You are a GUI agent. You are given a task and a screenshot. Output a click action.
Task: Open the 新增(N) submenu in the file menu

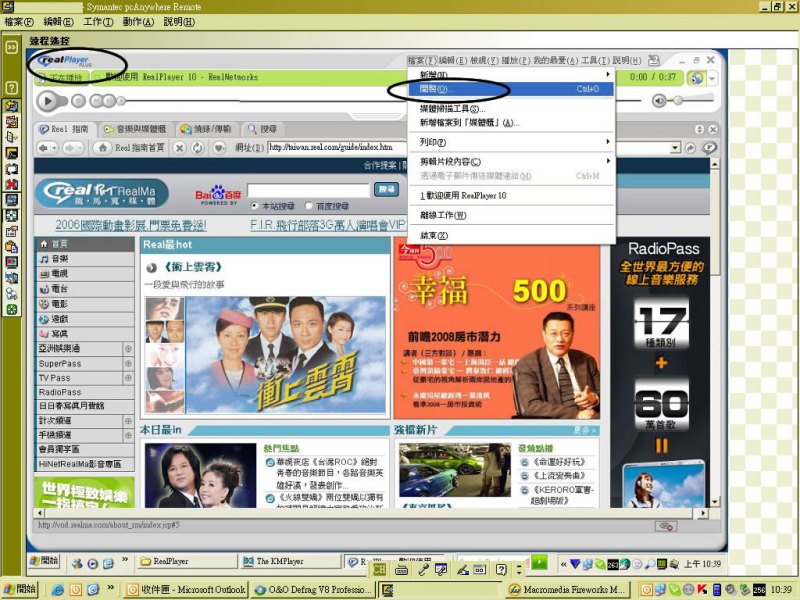tap(511, 74)
